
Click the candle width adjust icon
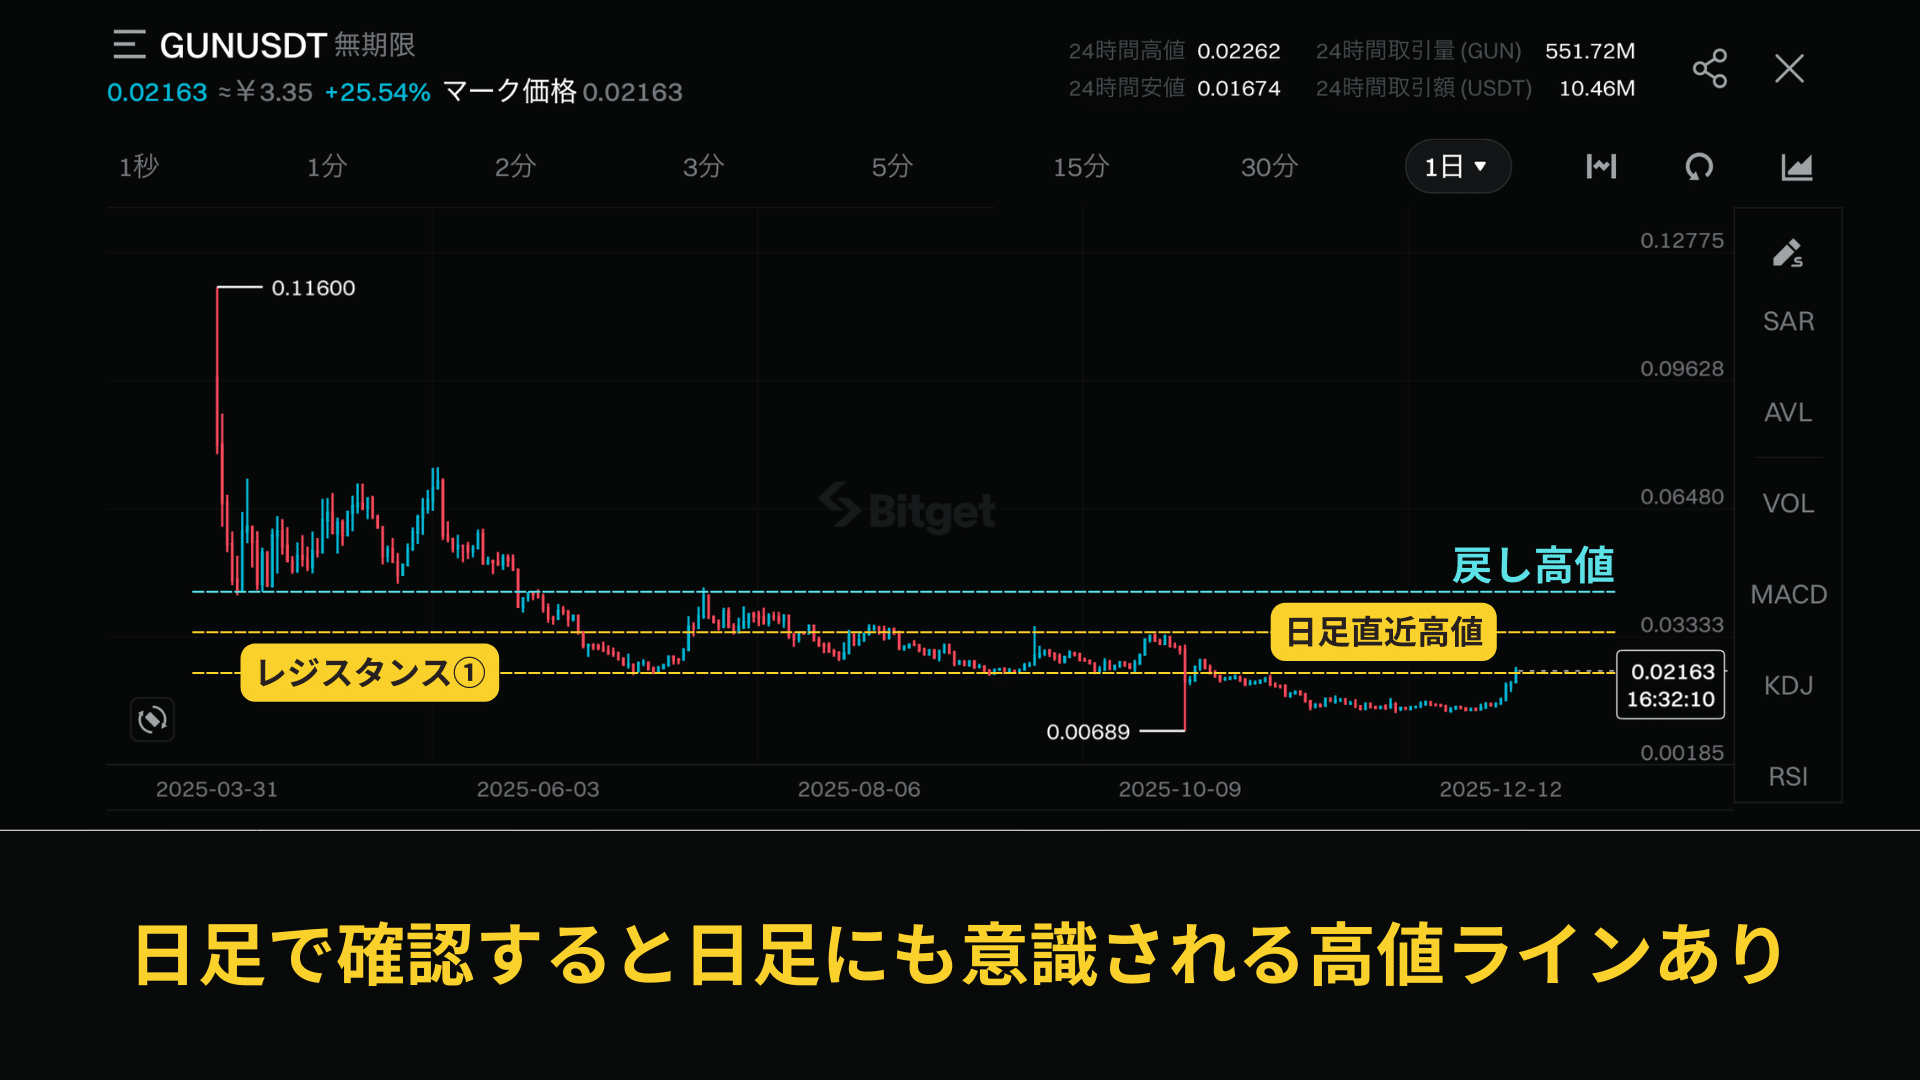(x=1601, y=167)
